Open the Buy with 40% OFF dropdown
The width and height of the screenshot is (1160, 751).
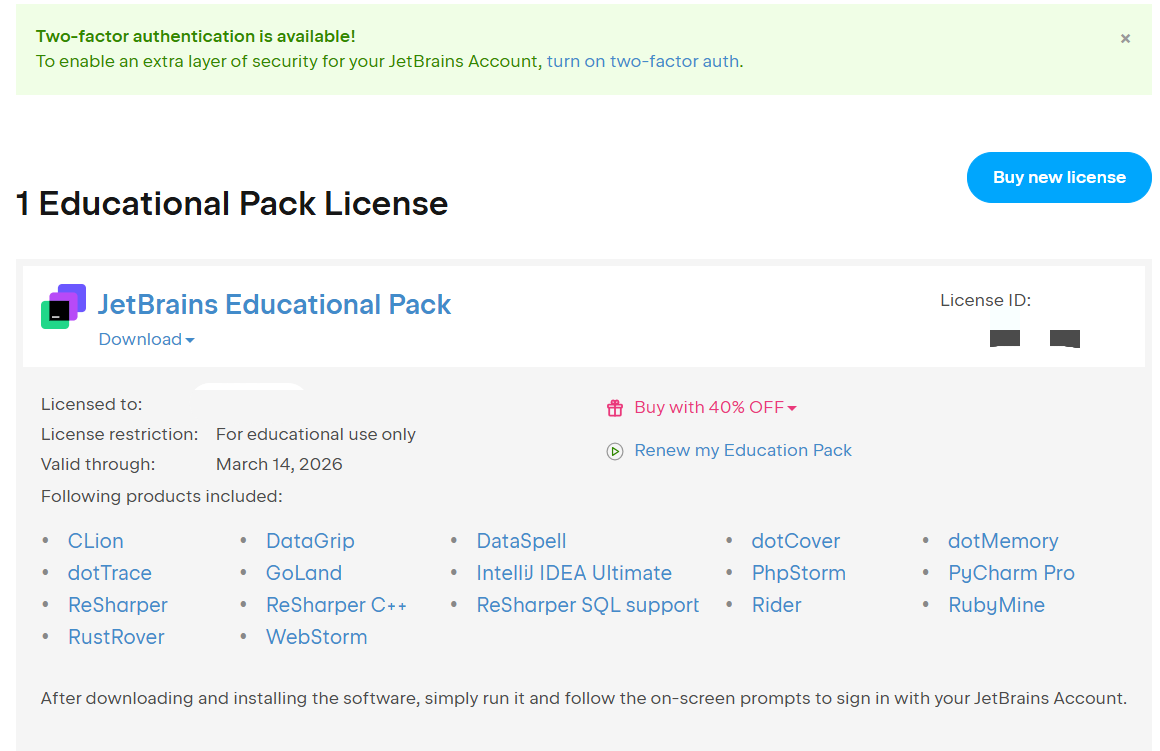tap(715, 408)
